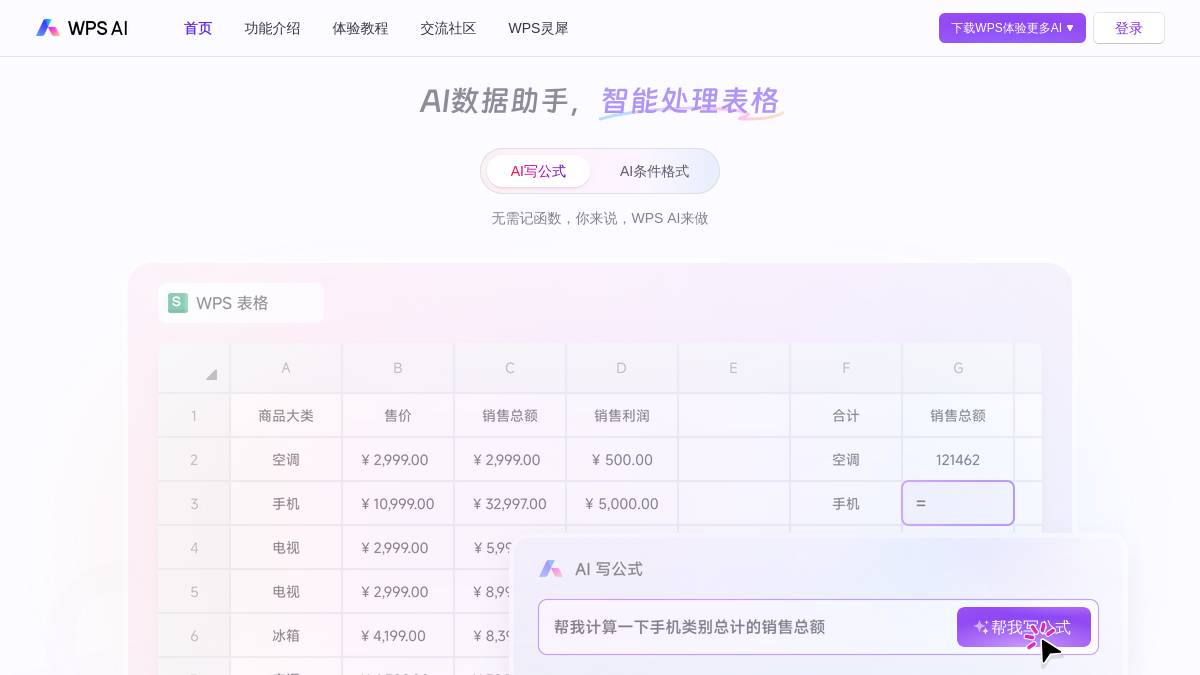Screen dimensions: 1200x675
Task: Click the 登录 button
Action: tap(1128, 28)
